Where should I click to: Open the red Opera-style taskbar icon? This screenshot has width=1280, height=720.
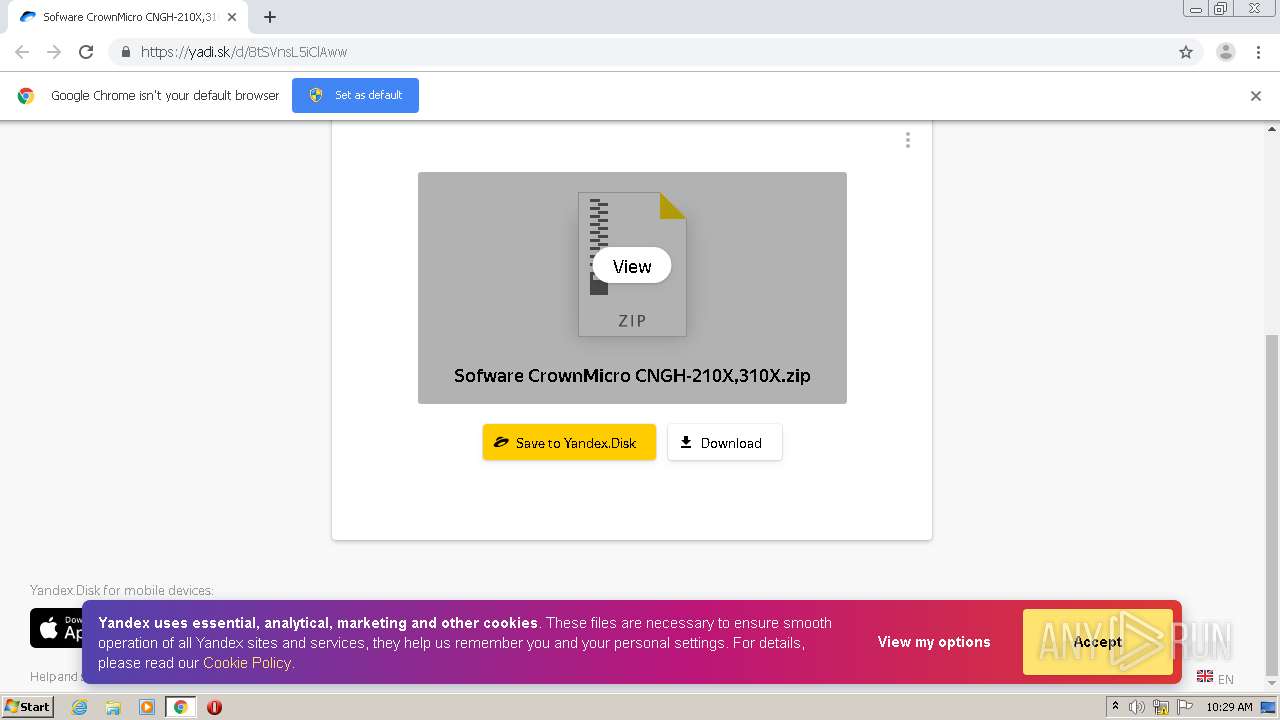coord(214,707)
